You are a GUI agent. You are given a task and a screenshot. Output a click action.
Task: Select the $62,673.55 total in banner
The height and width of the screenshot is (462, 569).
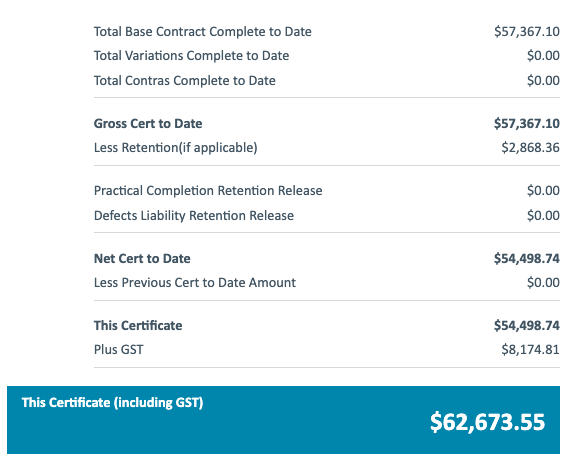487,422
